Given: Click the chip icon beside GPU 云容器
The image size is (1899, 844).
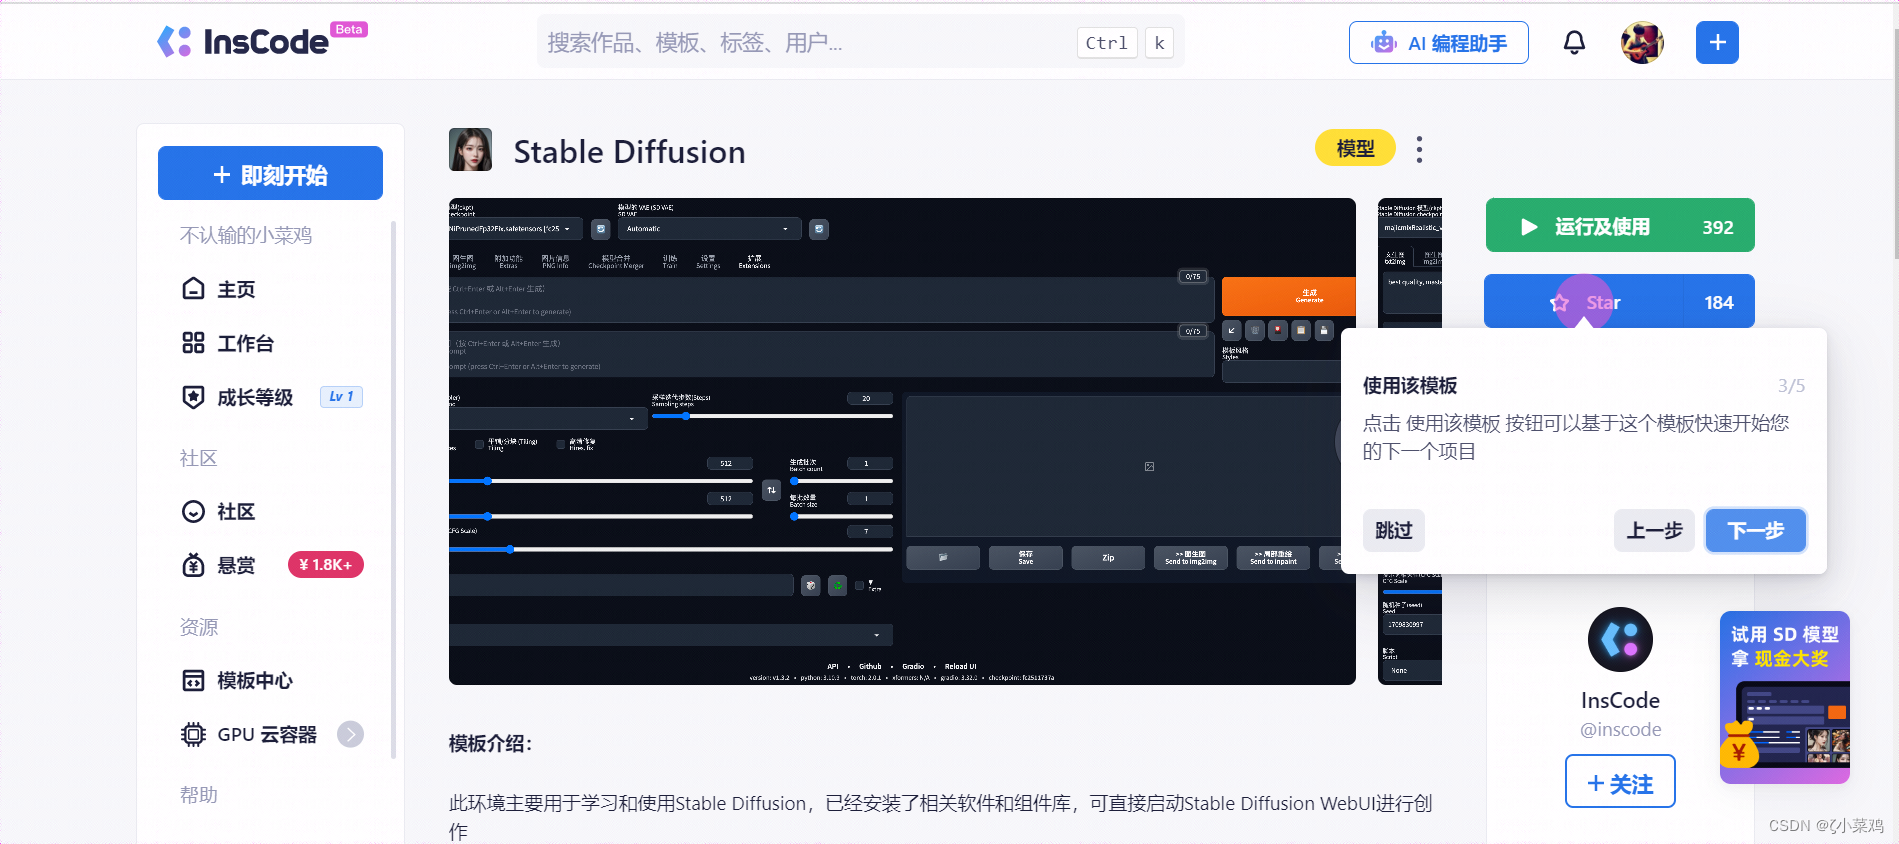Looking at the screenshot, I should pyautogui.click(x=193, y=734).
